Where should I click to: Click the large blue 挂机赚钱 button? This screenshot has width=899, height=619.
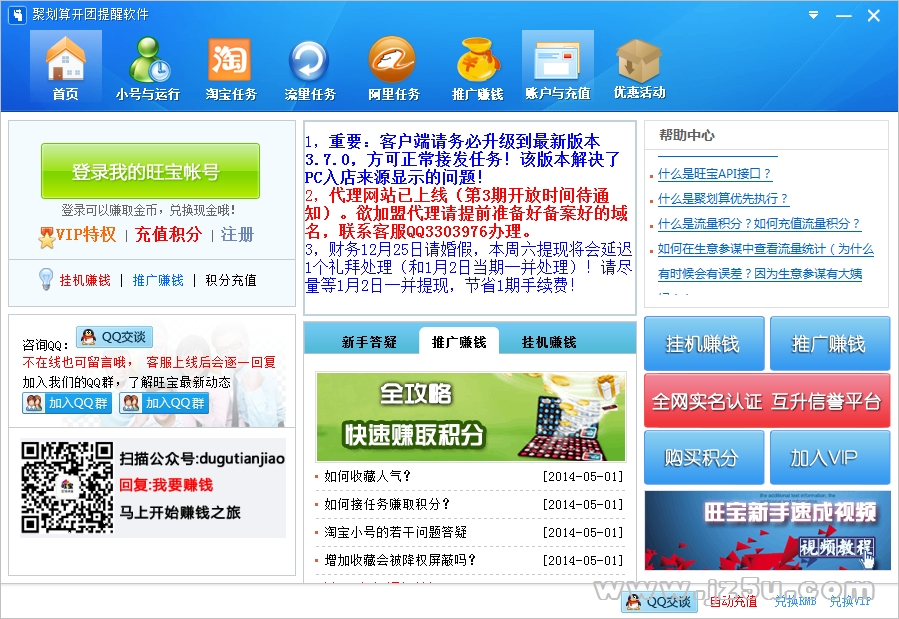pos(704,343)
